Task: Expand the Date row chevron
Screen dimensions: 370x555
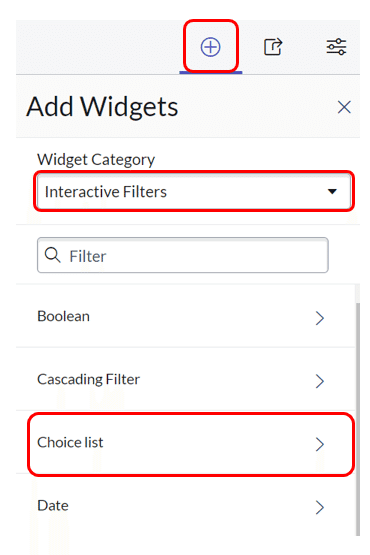Action: pos(319,507)
